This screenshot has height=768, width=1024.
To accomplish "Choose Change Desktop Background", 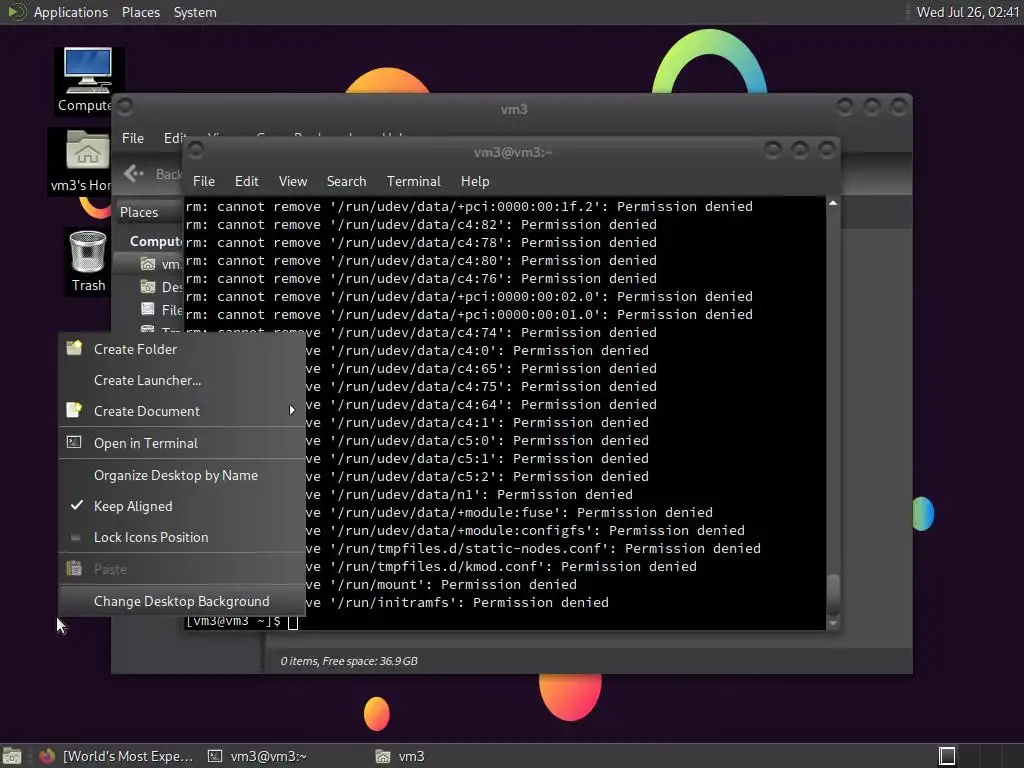I will click(x=182, y=601).
